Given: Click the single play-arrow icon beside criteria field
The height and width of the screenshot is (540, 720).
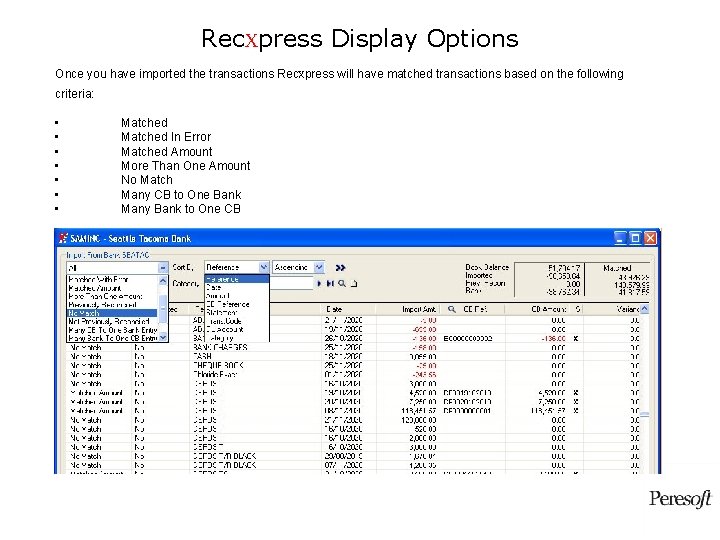Looking at the screenshot, I should tap(319, 283).
